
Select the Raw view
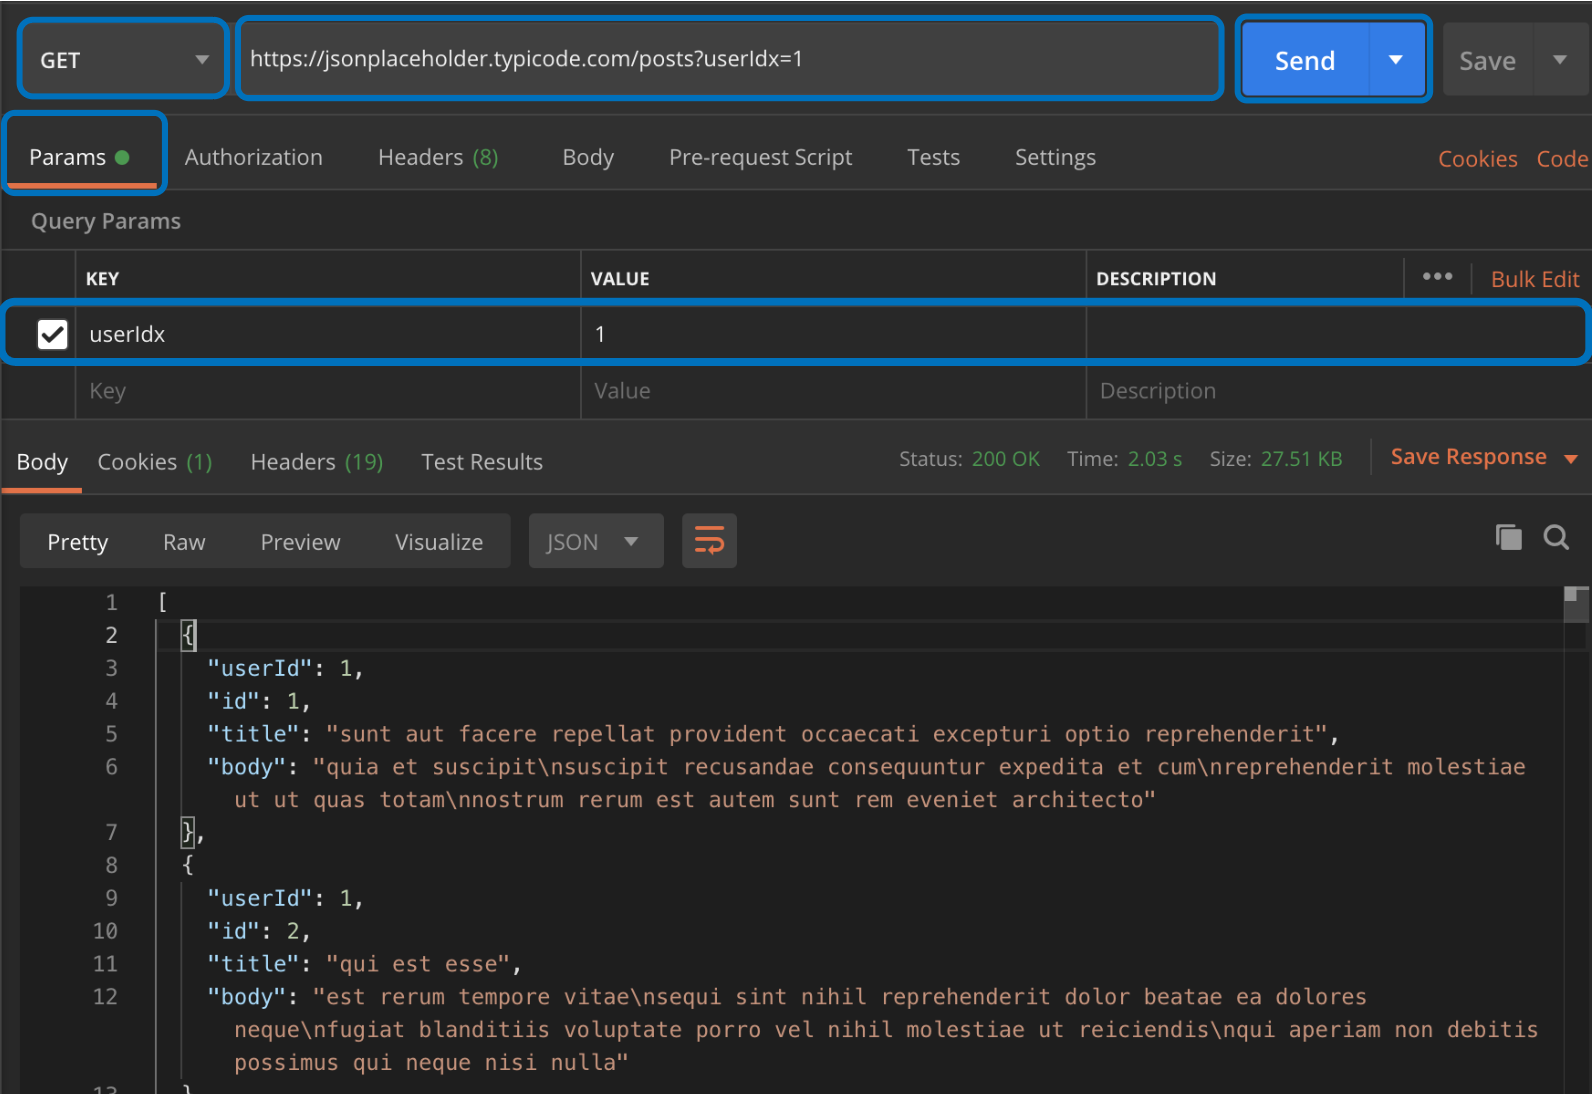pos(184,542)
